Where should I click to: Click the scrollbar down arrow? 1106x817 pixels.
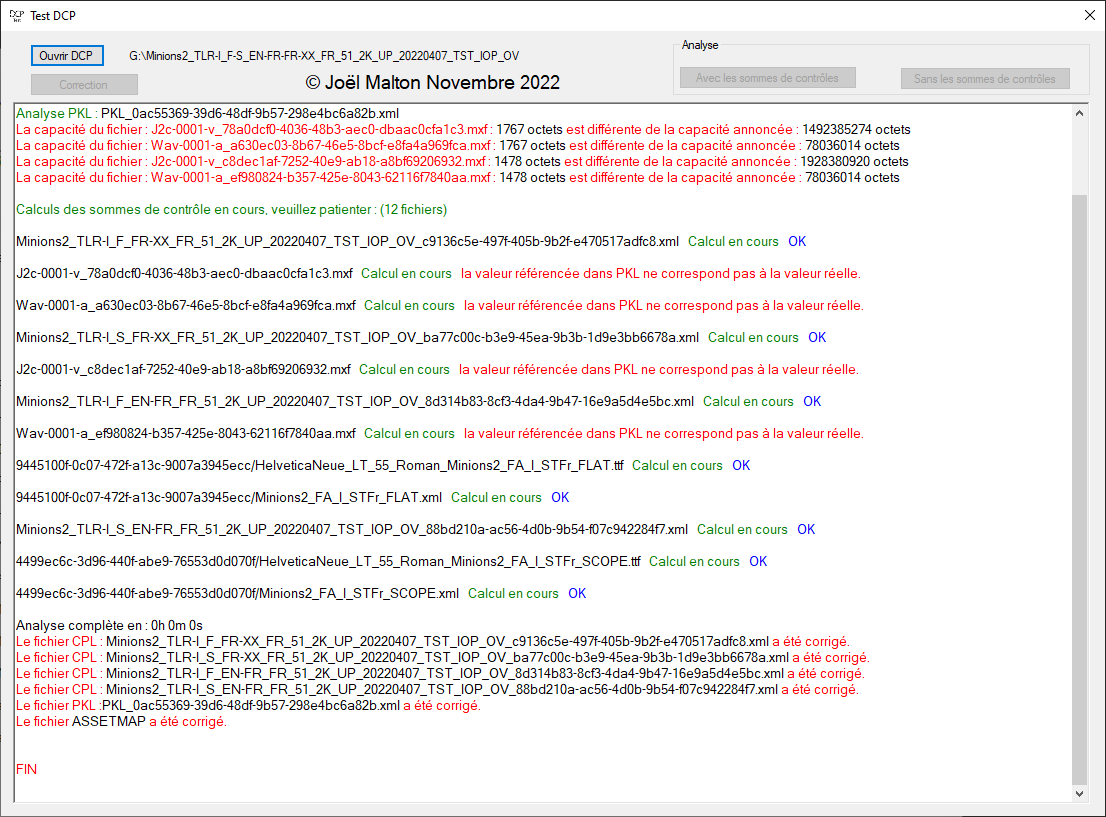[1079, 794]
